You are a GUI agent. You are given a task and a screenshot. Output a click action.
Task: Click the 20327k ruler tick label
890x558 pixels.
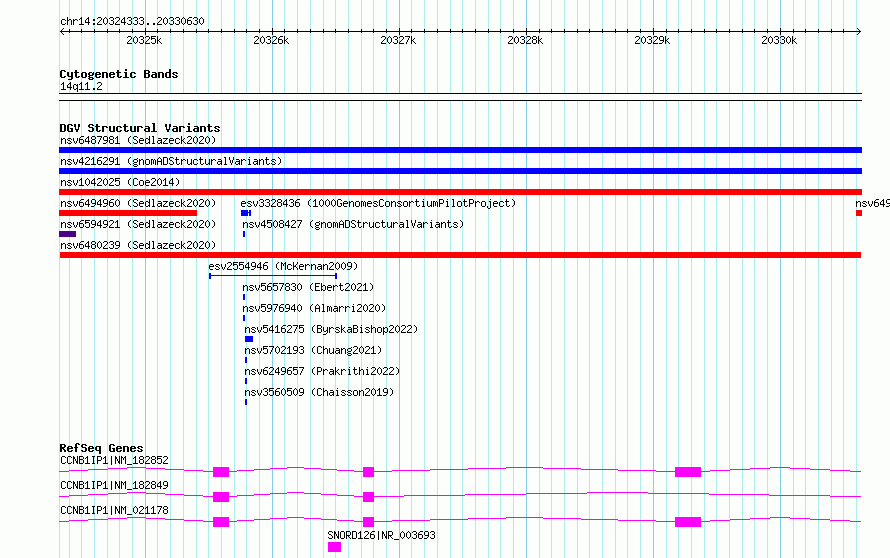coord(398,40)
